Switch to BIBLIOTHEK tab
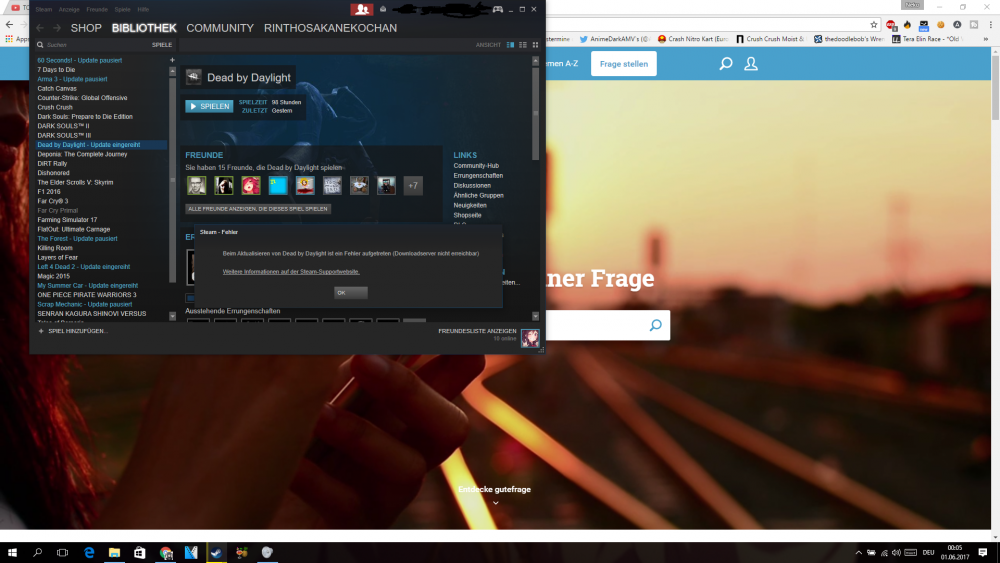The width and height of the screenshot is (1000, 563). [144, 28]
